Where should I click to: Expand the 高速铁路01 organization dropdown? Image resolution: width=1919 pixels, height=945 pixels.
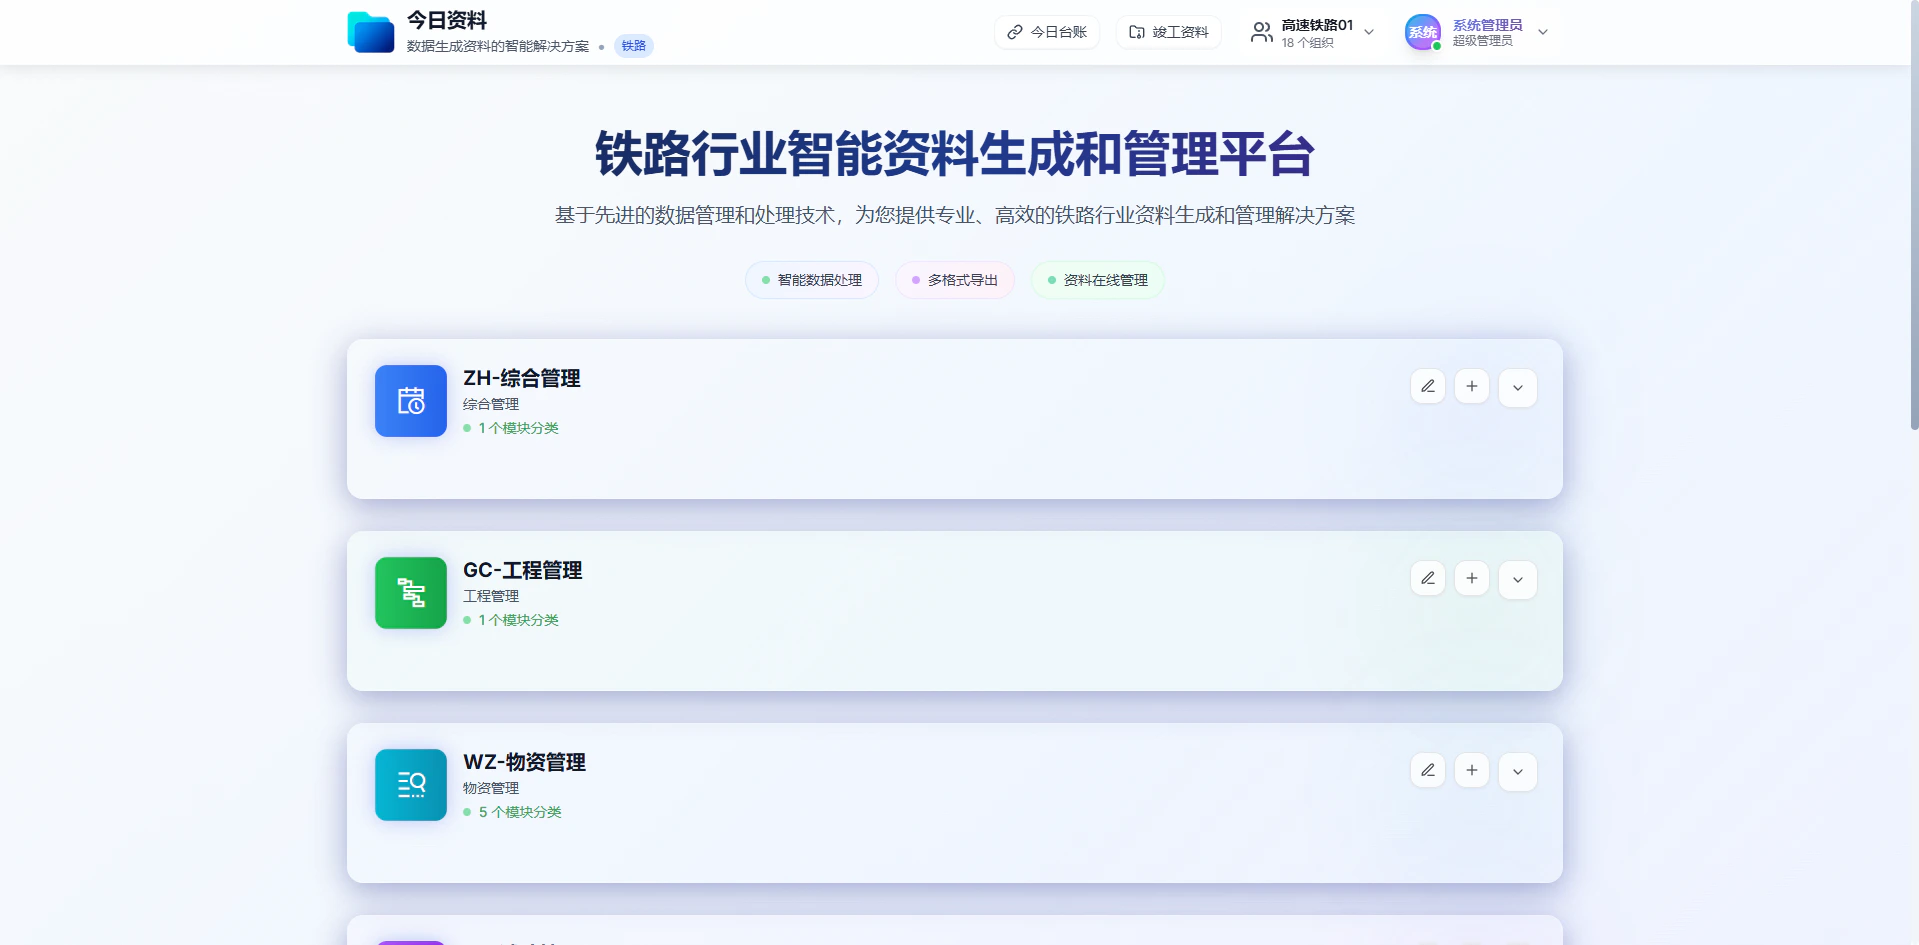click(x=1369, y=32)
